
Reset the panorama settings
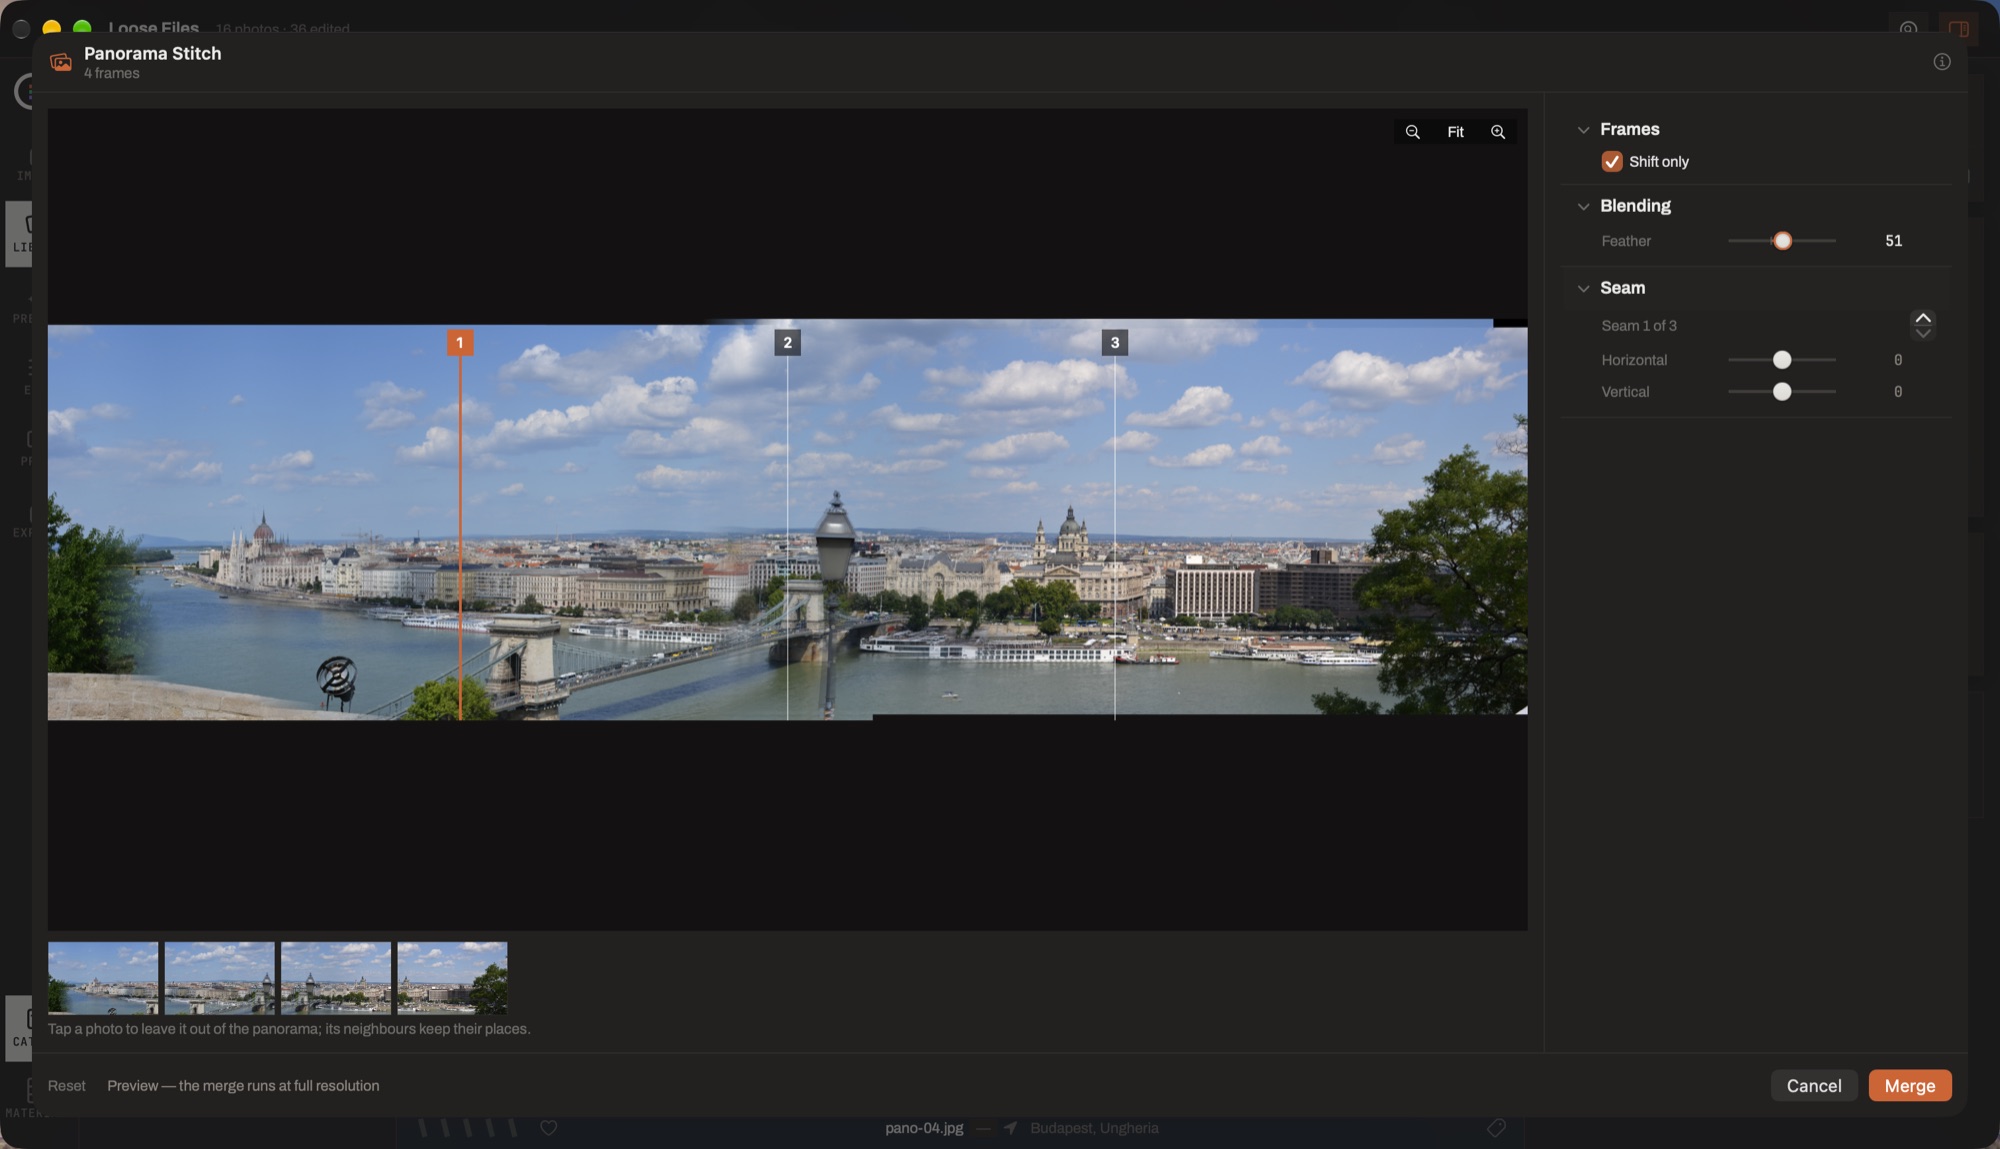pos(66,1086)
